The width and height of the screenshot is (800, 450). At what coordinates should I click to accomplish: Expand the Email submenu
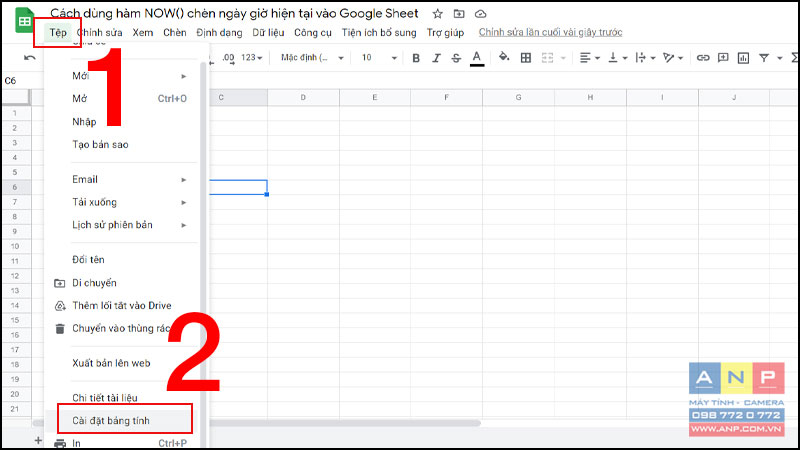coord(184,180)
